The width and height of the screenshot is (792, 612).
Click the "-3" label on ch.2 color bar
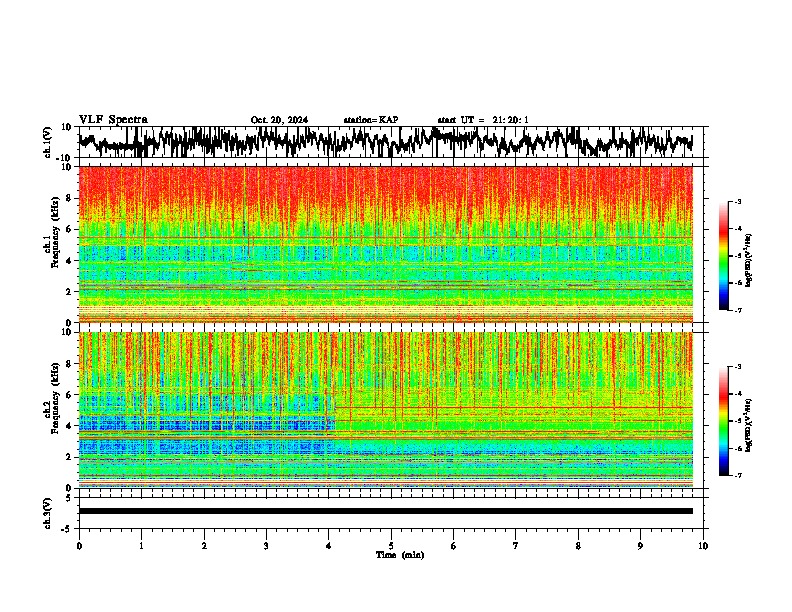click(737, 367)
